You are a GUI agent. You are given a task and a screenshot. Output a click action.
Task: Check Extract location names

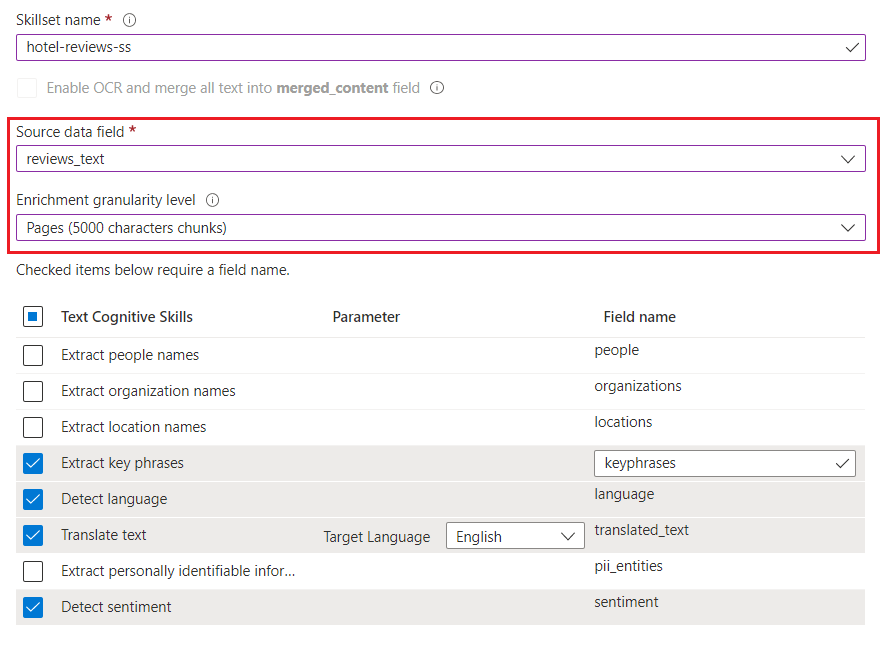click(x=31, y=427)
